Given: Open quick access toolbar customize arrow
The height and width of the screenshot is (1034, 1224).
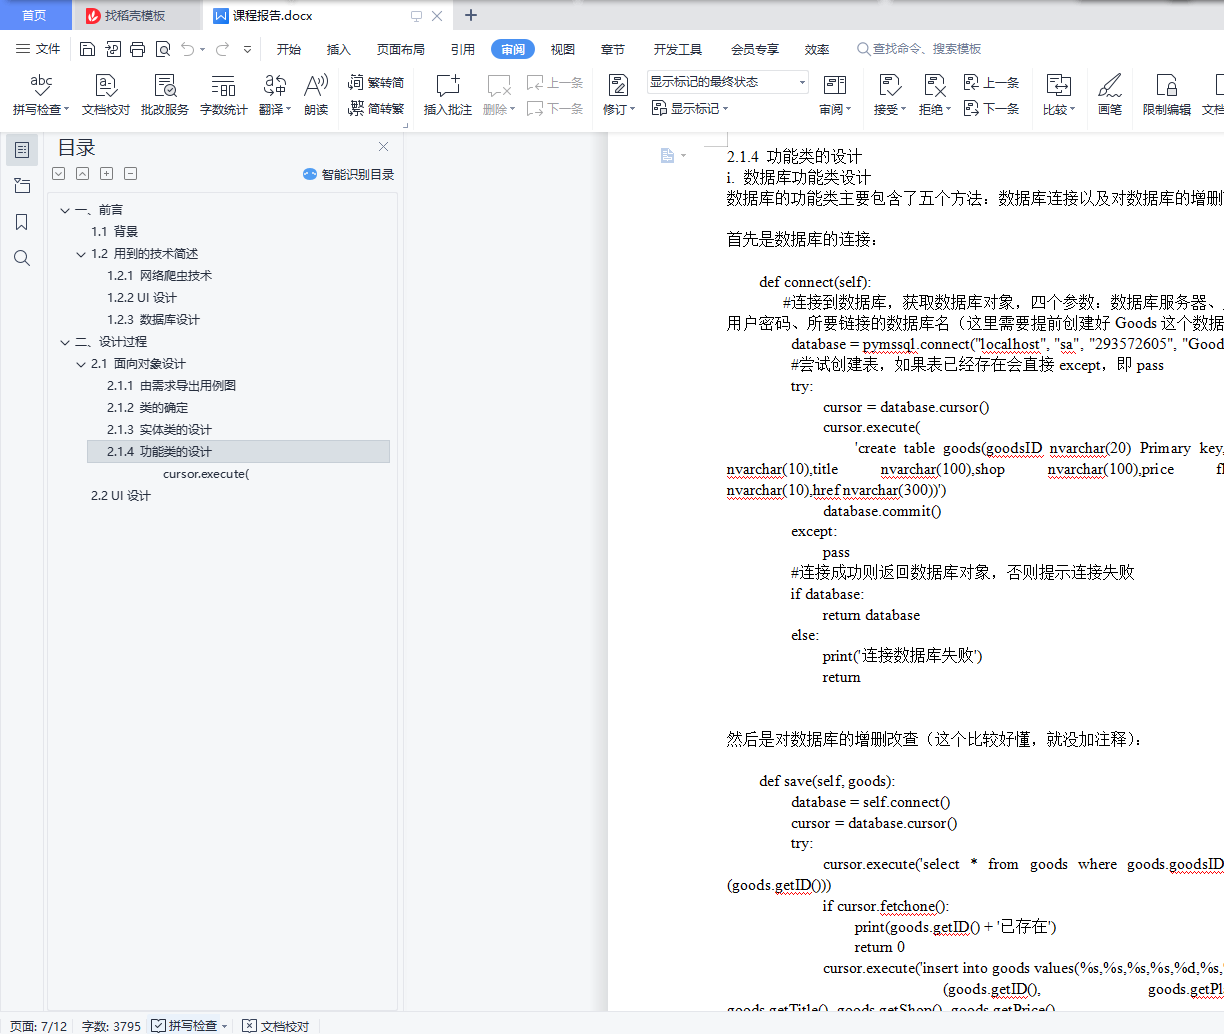Looking at the screenshot, I should click(x=248, y=49).
